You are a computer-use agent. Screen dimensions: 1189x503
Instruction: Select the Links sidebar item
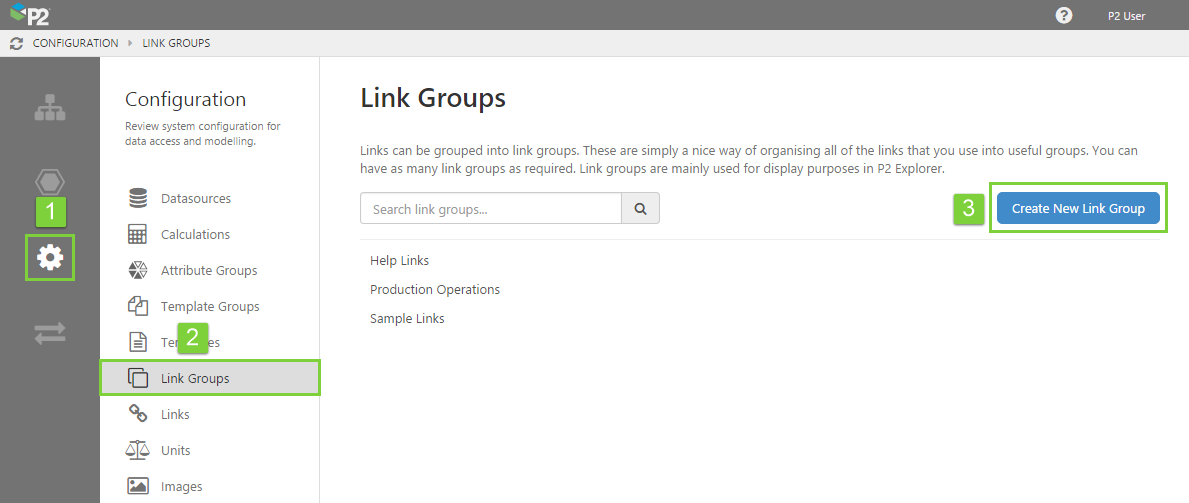(x=175, y=415)
